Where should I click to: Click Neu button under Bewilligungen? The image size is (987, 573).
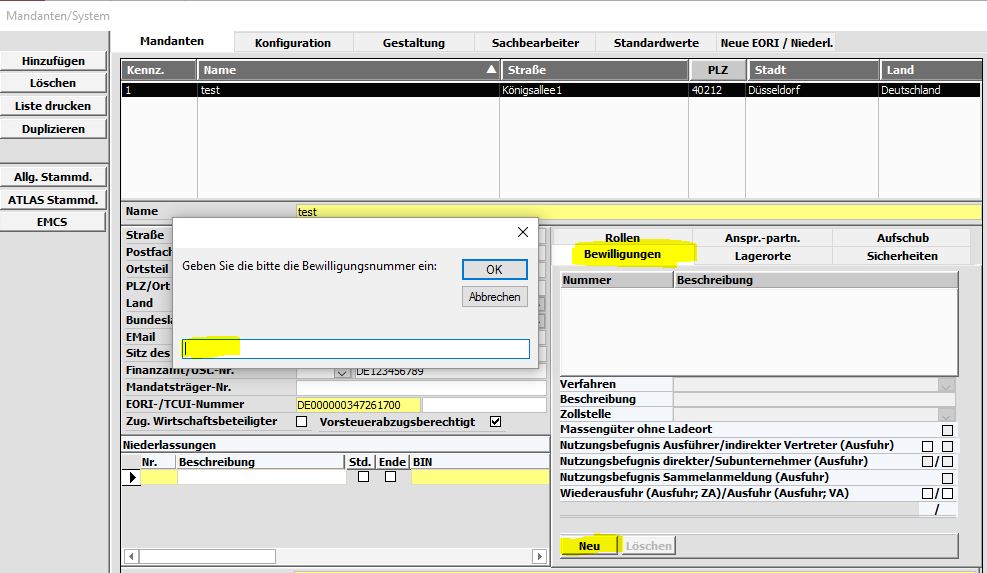[589, 546]
